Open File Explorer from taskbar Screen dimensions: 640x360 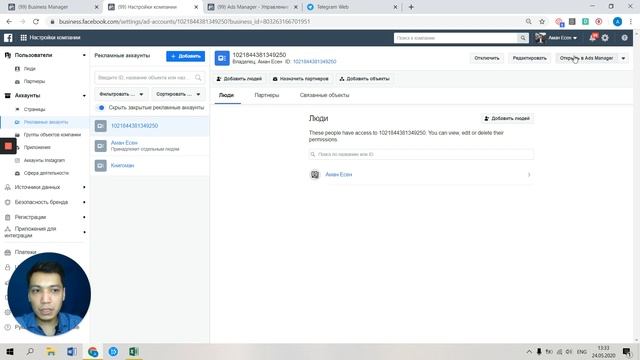point(51,351)
